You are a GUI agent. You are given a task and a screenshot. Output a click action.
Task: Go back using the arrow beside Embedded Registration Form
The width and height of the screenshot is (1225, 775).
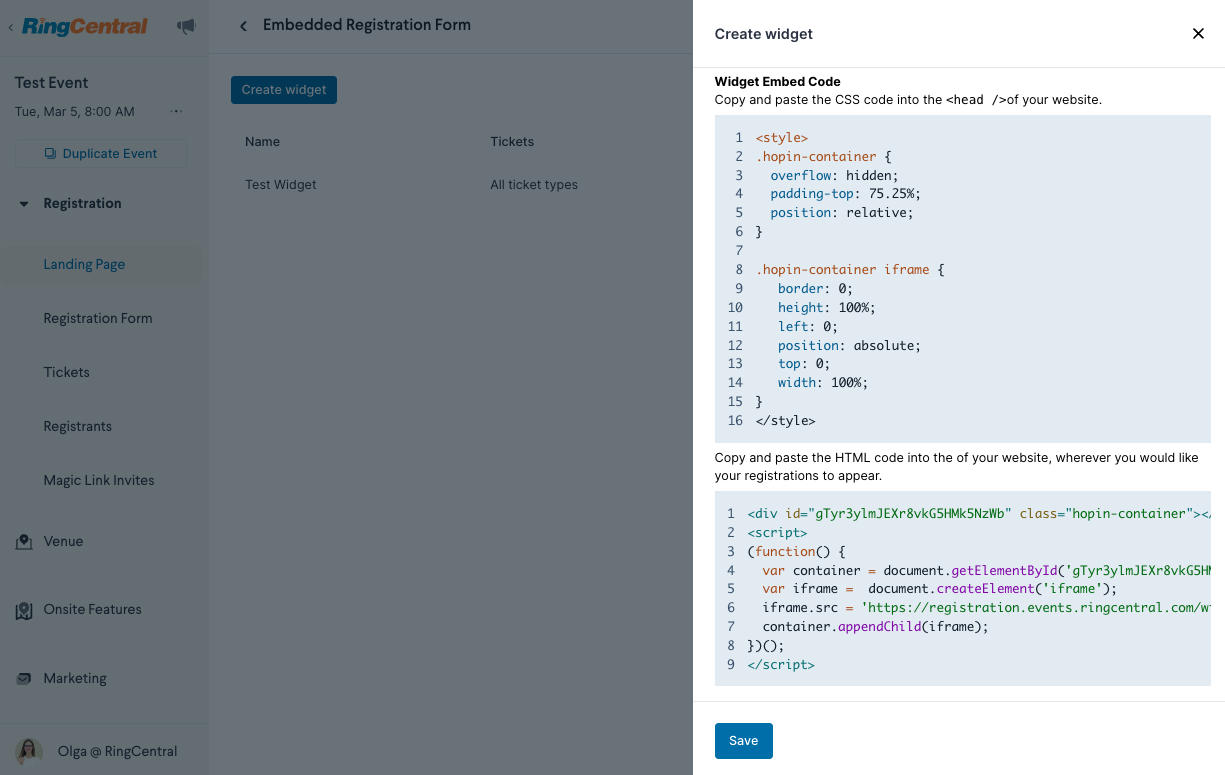point(243,26)
